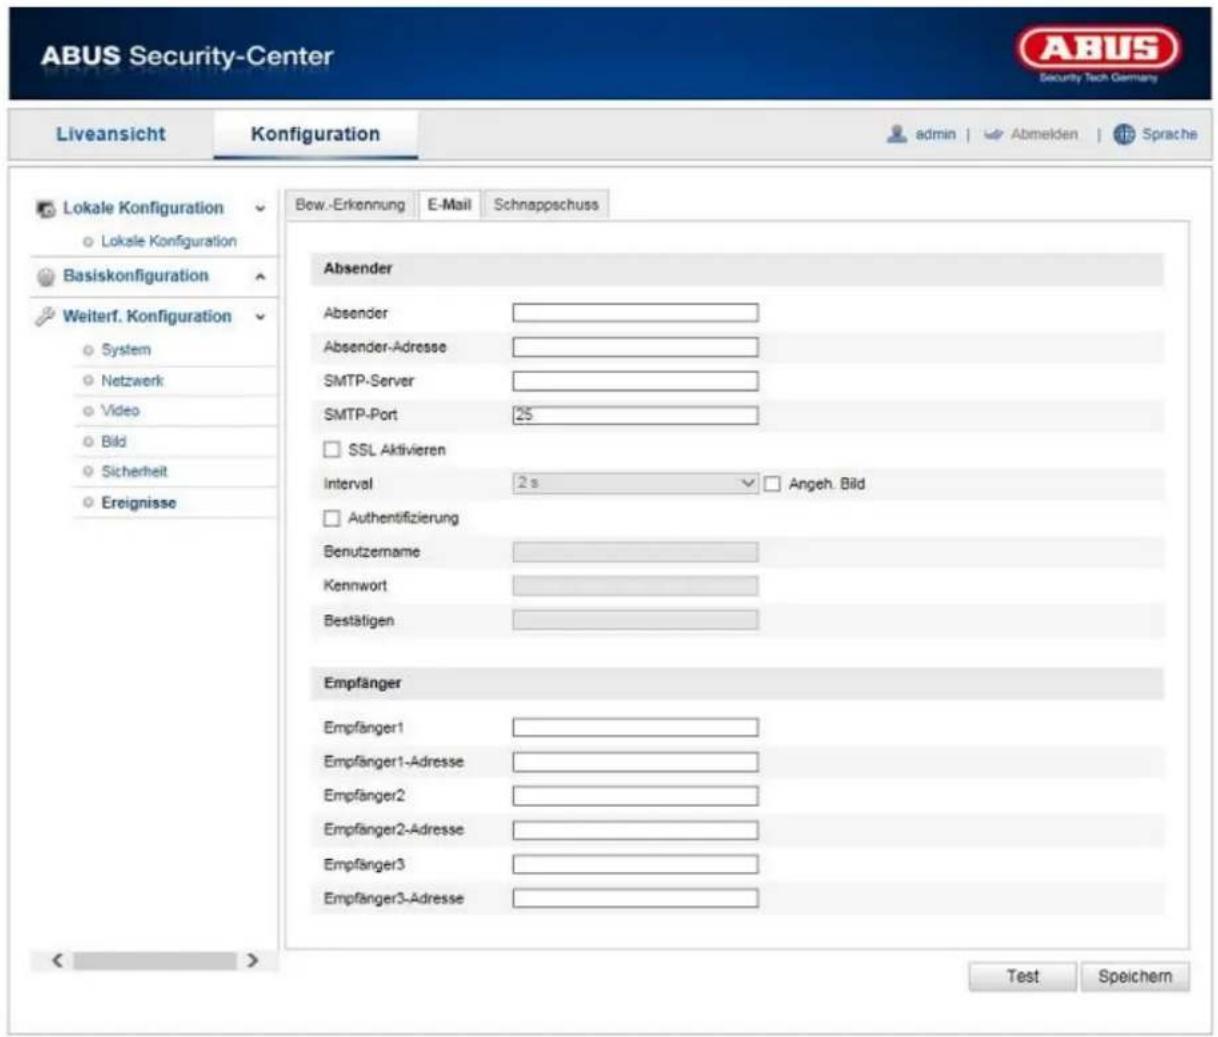Open the Interval dropdown
Image resolution: width=1218 pixels, height=1037 pixels.
click(x=635, y=483)
